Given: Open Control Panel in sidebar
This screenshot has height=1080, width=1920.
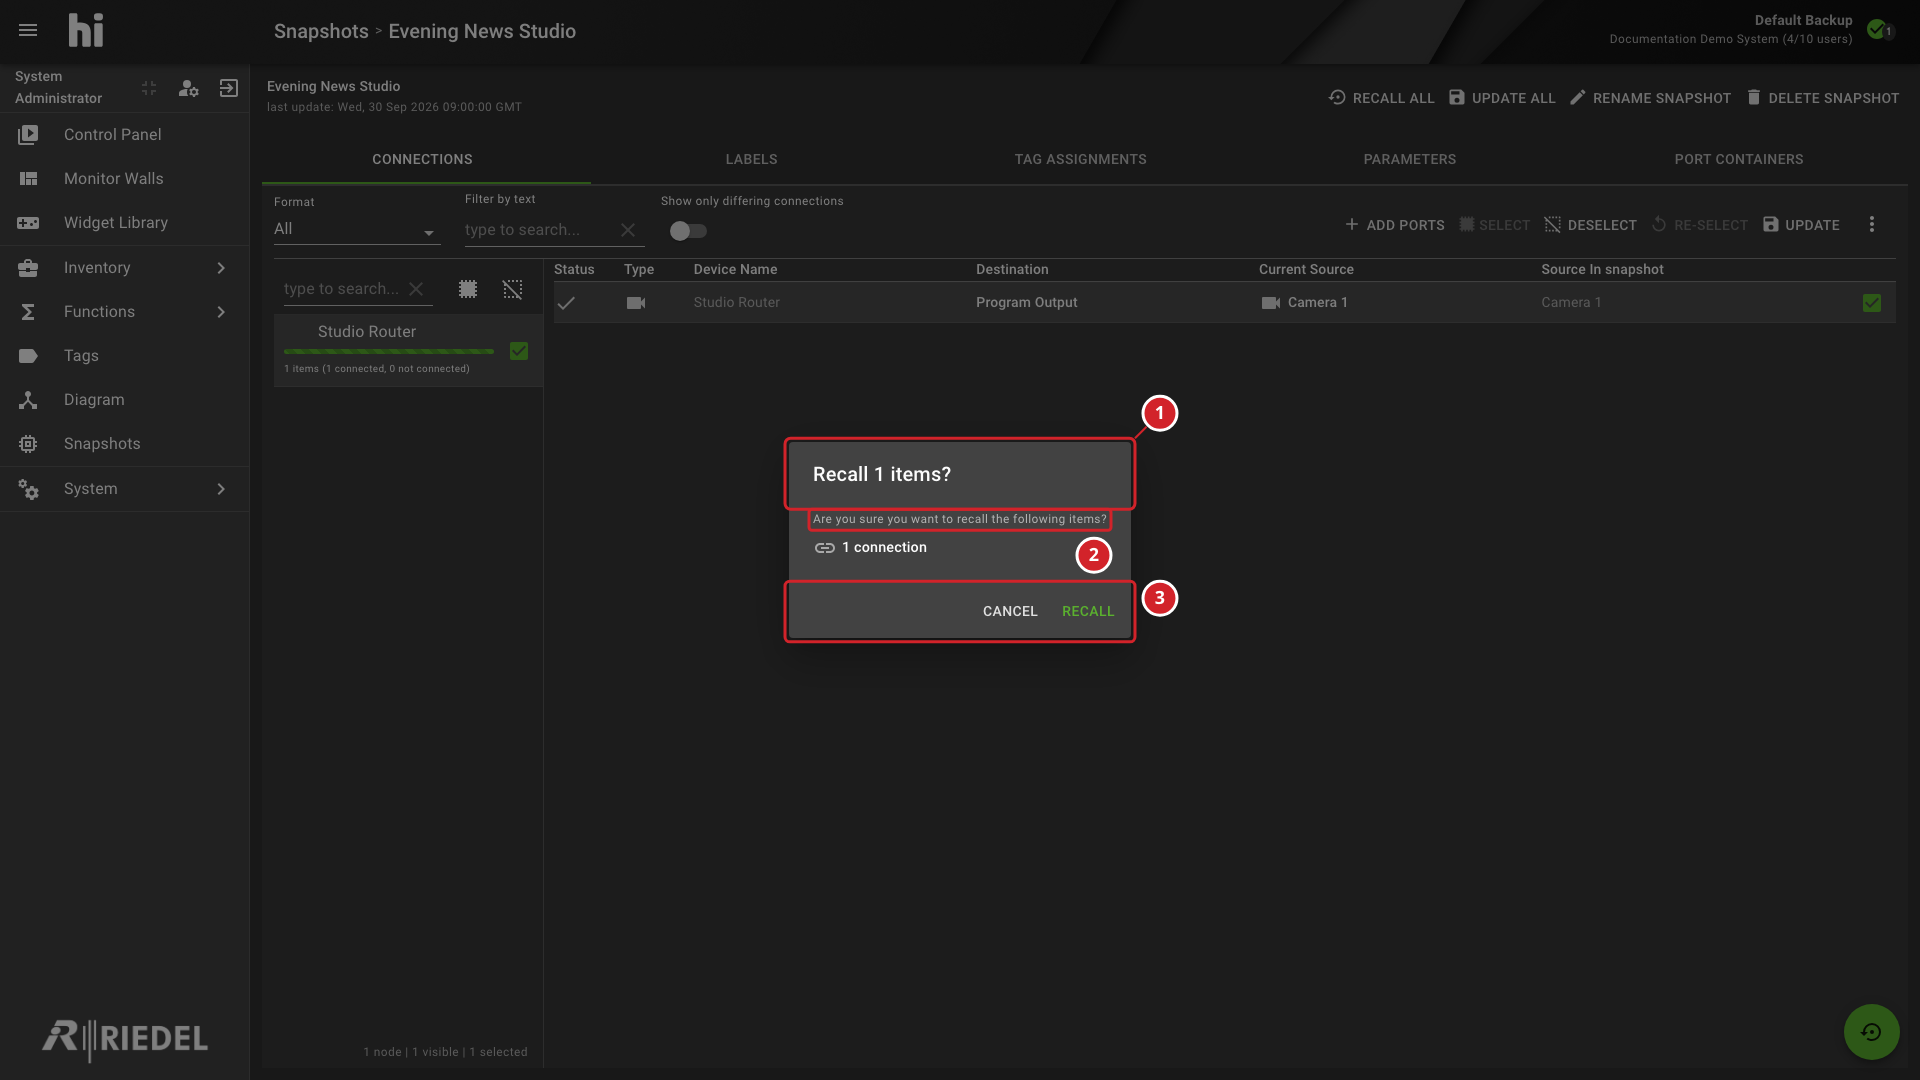Looking at the screenshot, I should point(125,134).
